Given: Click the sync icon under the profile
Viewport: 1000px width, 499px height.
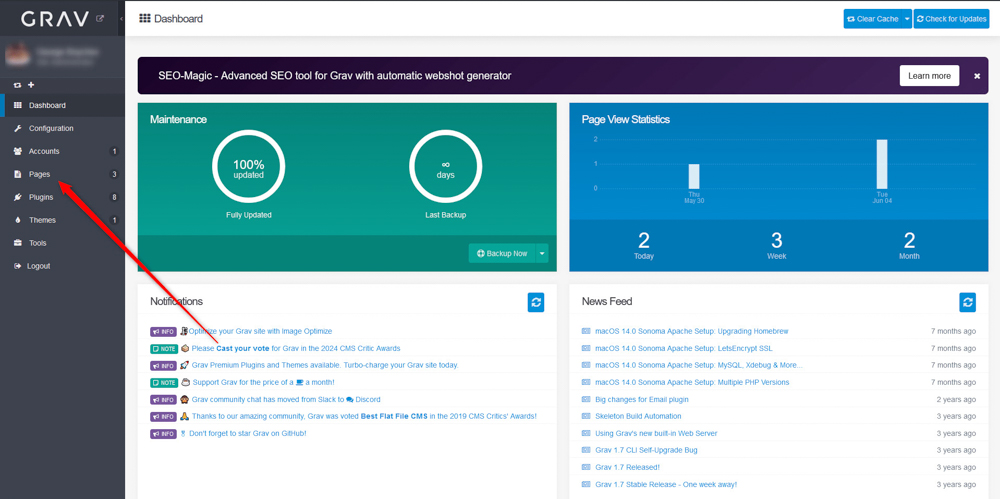Looking at the screenshot, I should (x=18, y=85).
